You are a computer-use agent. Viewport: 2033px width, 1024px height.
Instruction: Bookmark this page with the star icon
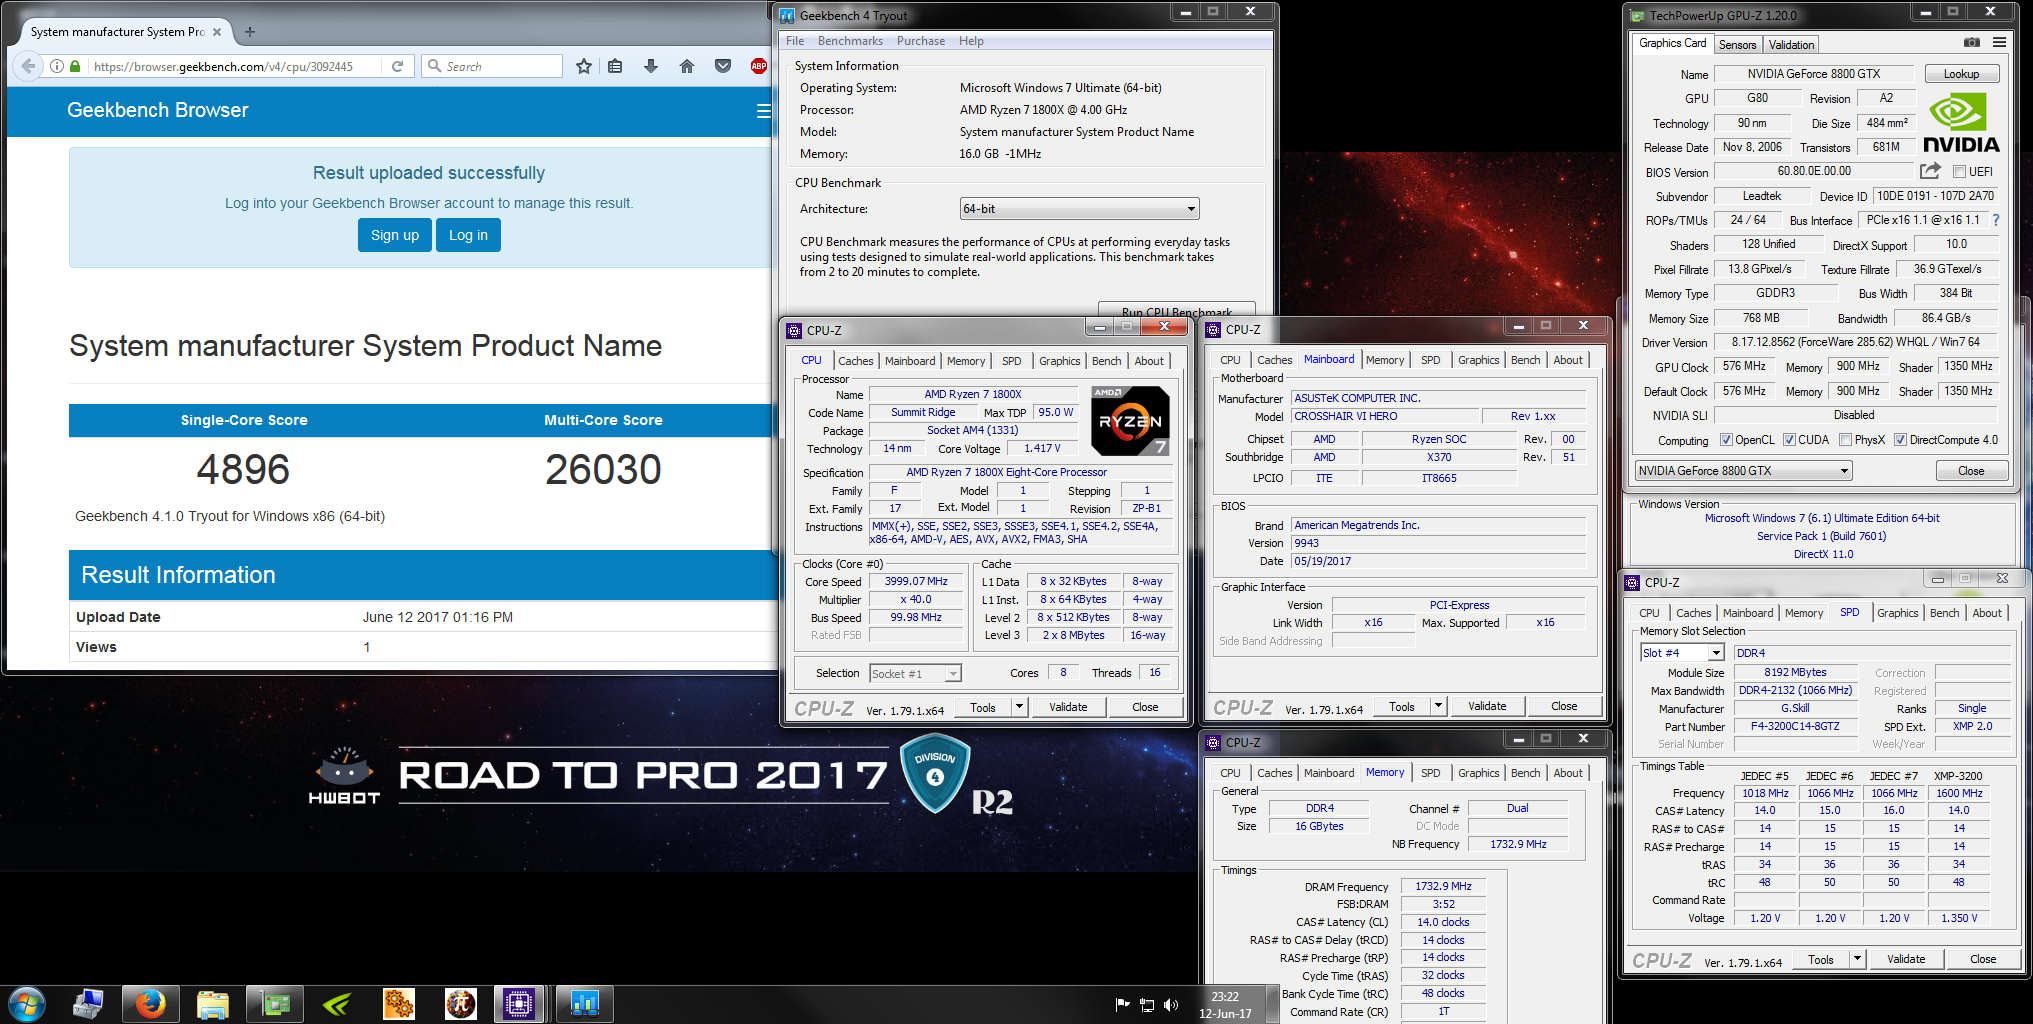584,66
